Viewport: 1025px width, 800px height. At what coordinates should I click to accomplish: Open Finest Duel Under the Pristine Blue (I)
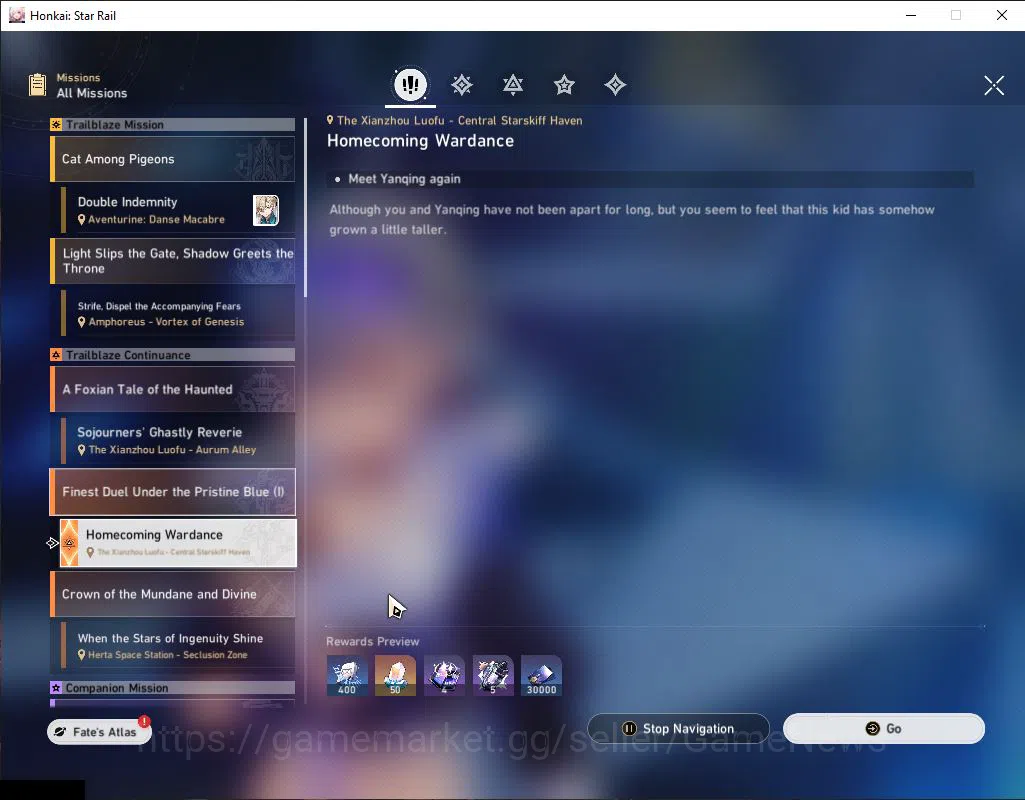coord(173,492)
